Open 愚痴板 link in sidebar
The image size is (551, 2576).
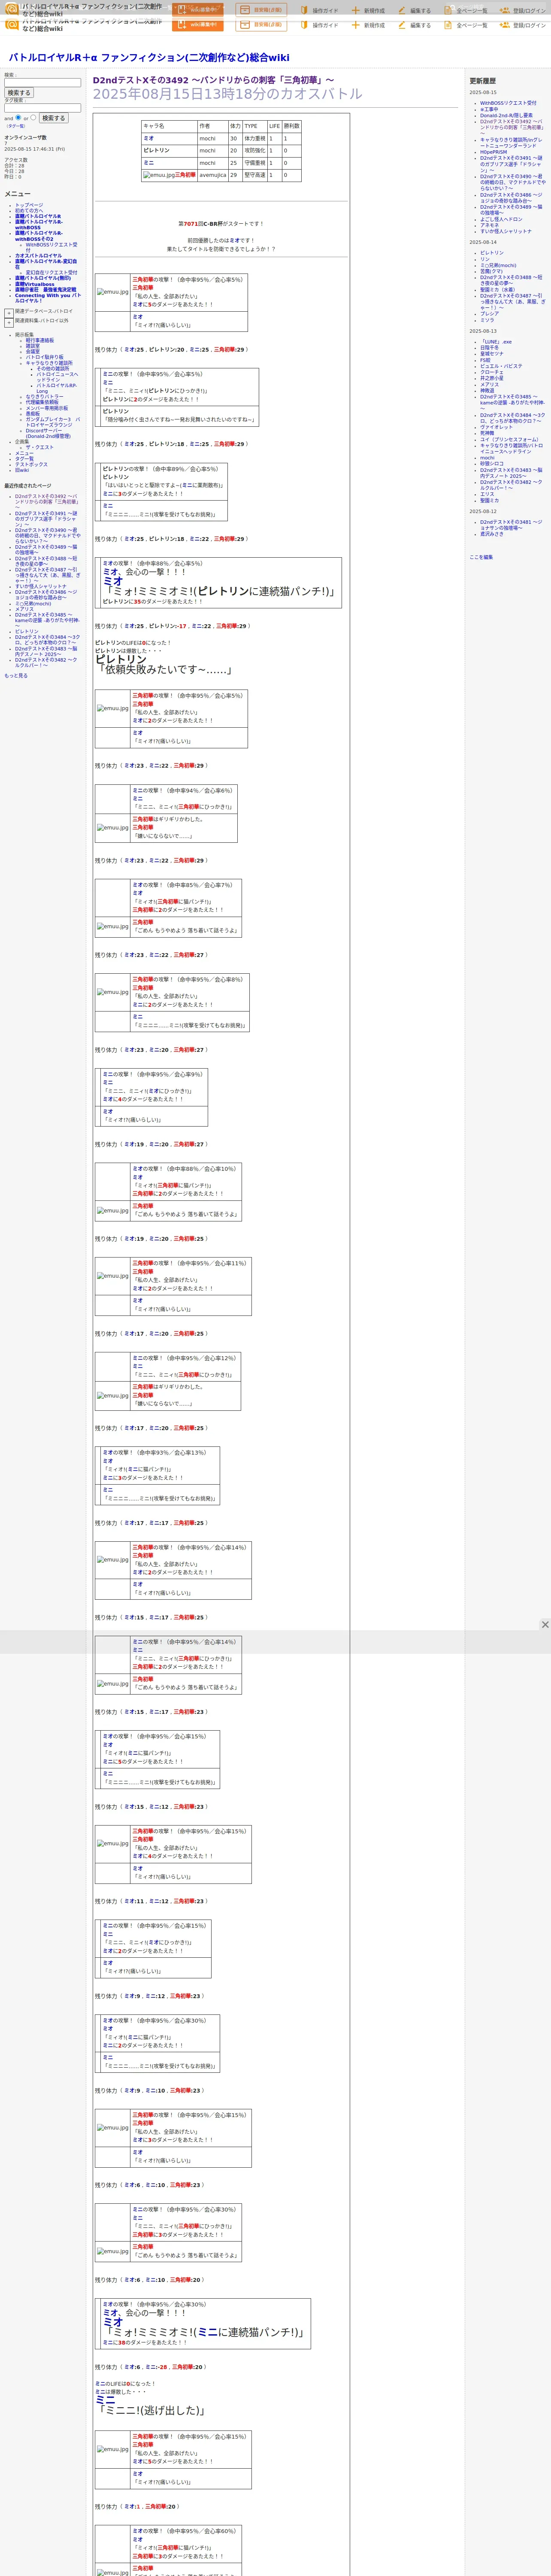coord(33,413)
